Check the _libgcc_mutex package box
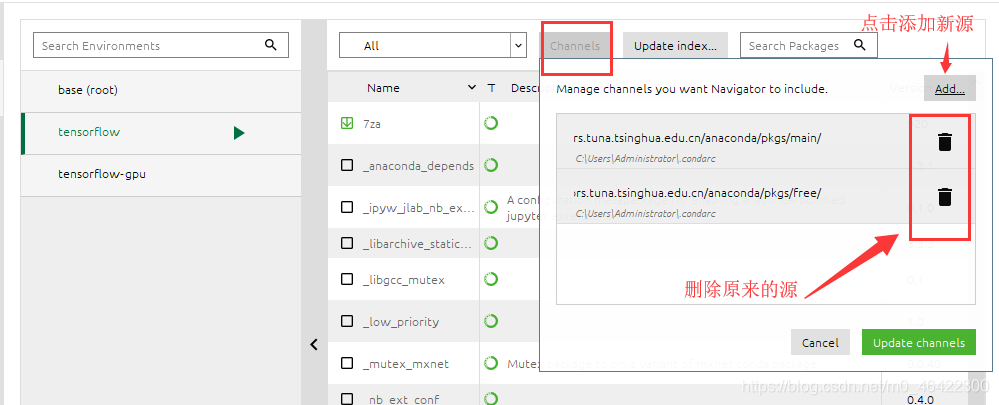Viewport: 999px width, 405px height. [x=347, y=279]
